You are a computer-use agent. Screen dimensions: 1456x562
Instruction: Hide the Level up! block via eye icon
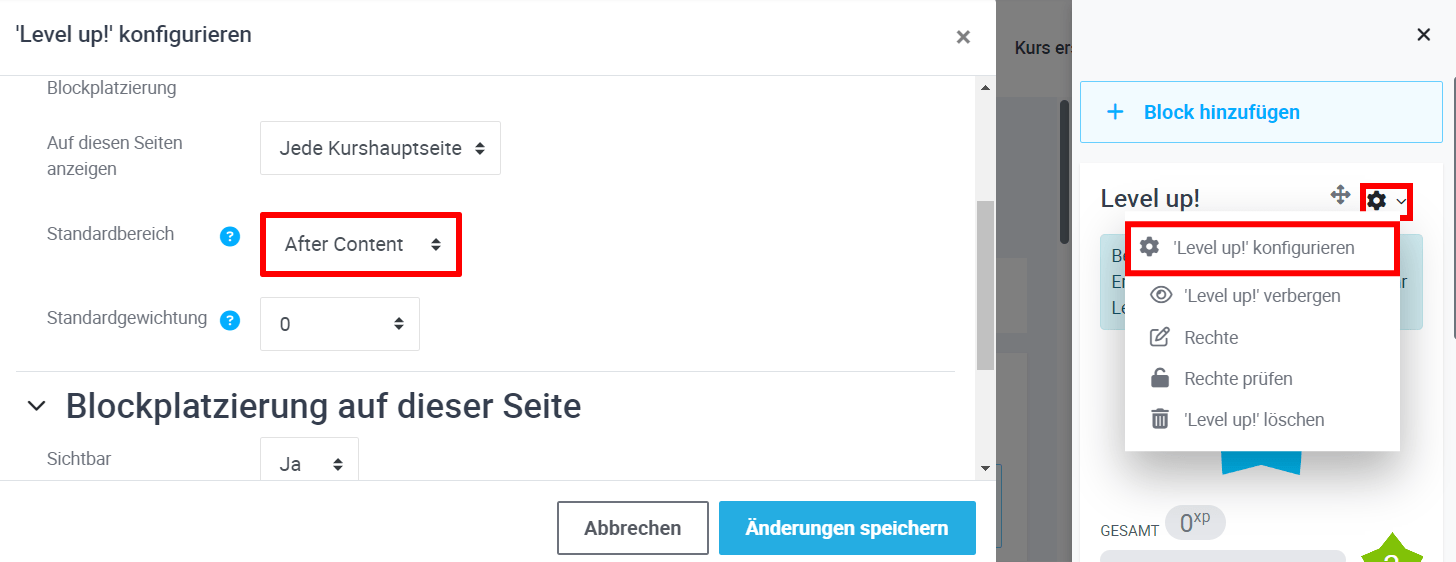[x=1160, y=296]
